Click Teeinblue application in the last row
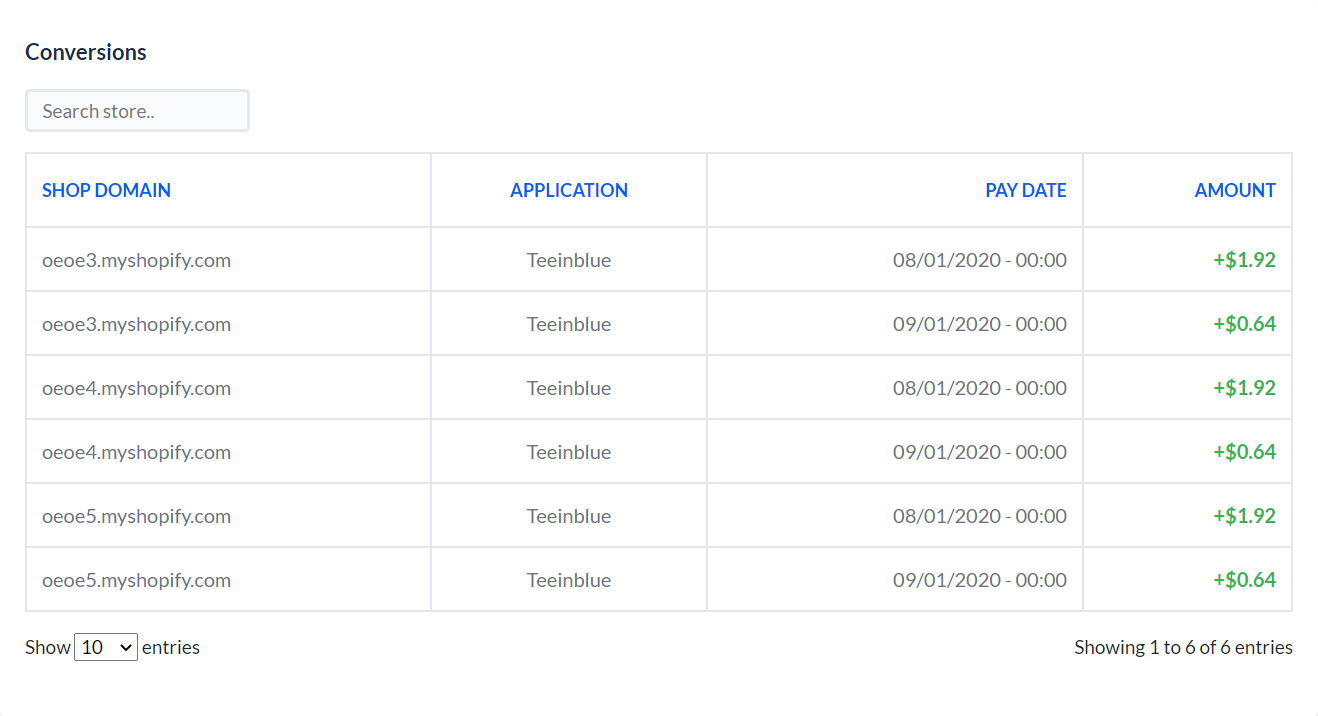The width and height of the screenshot is (1318, 716). pos(569,580)
